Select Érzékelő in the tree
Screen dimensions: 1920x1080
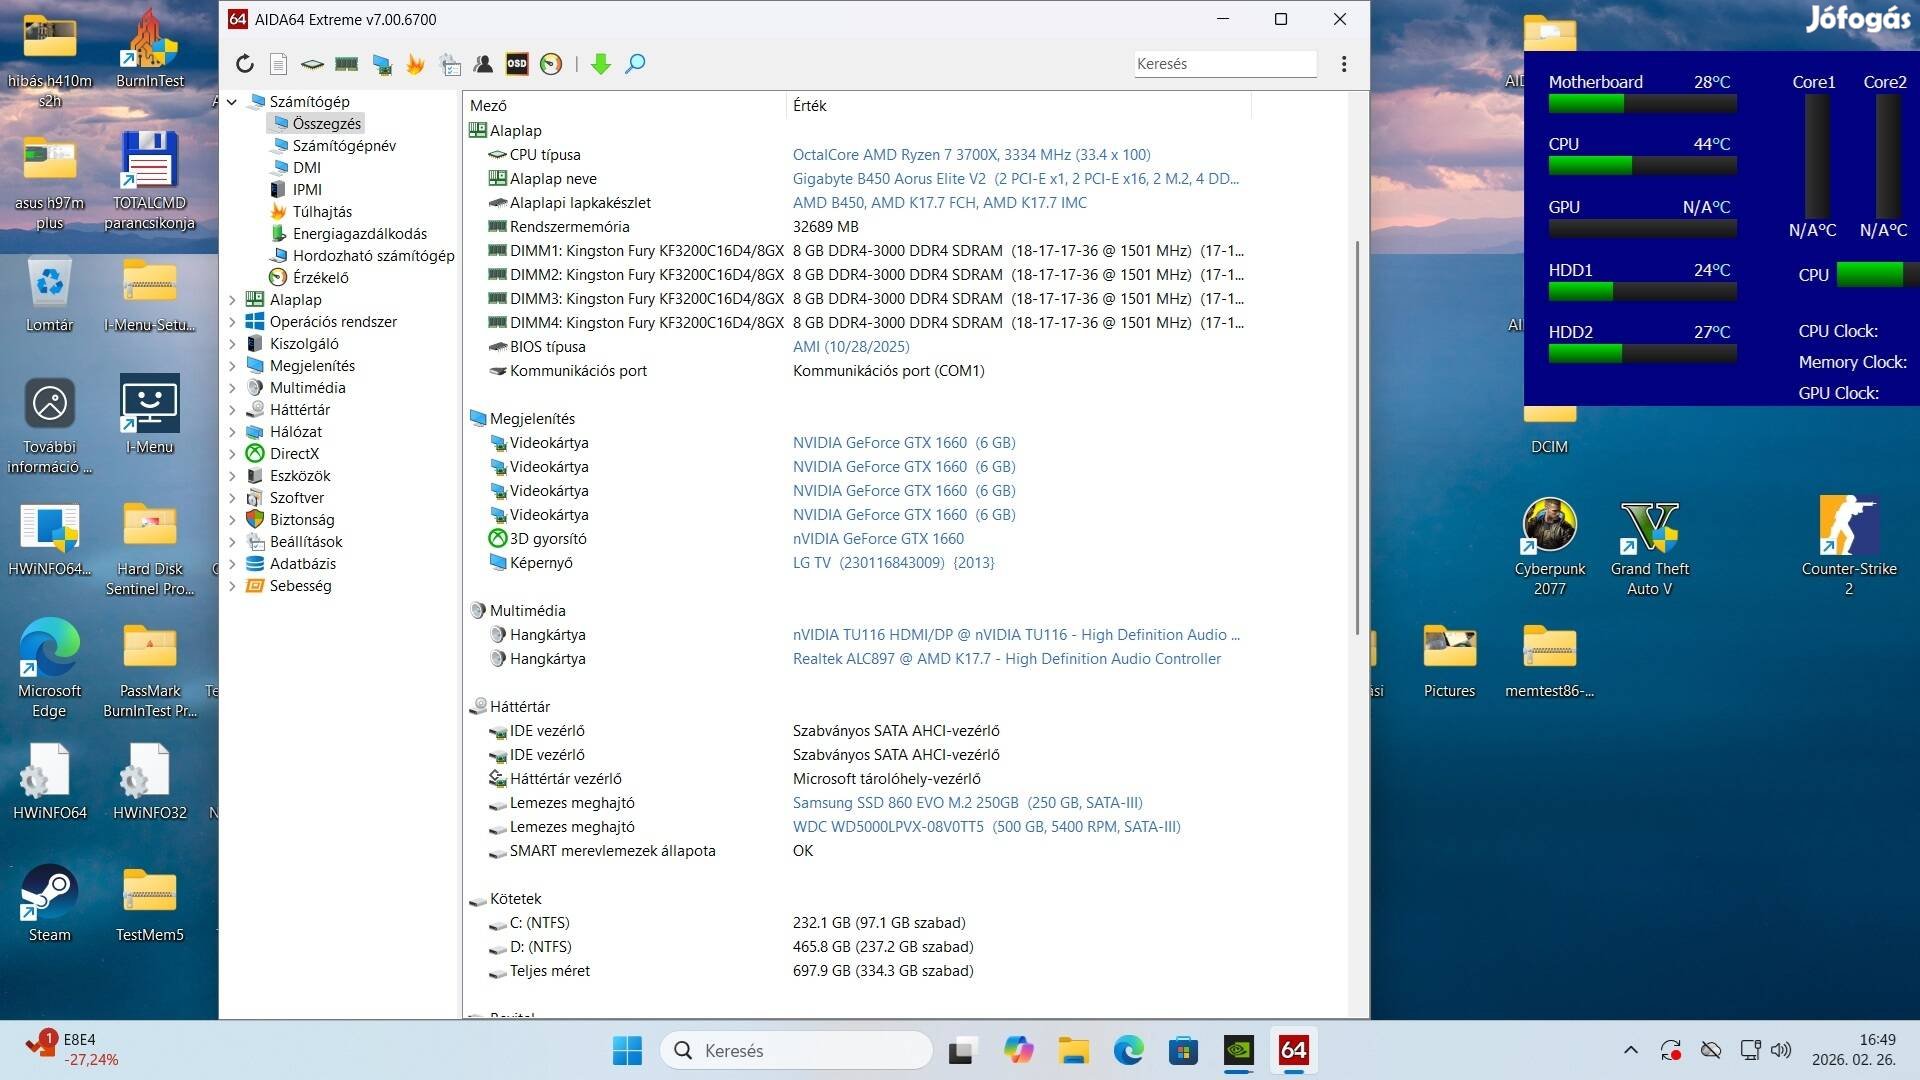click(320, 278)
